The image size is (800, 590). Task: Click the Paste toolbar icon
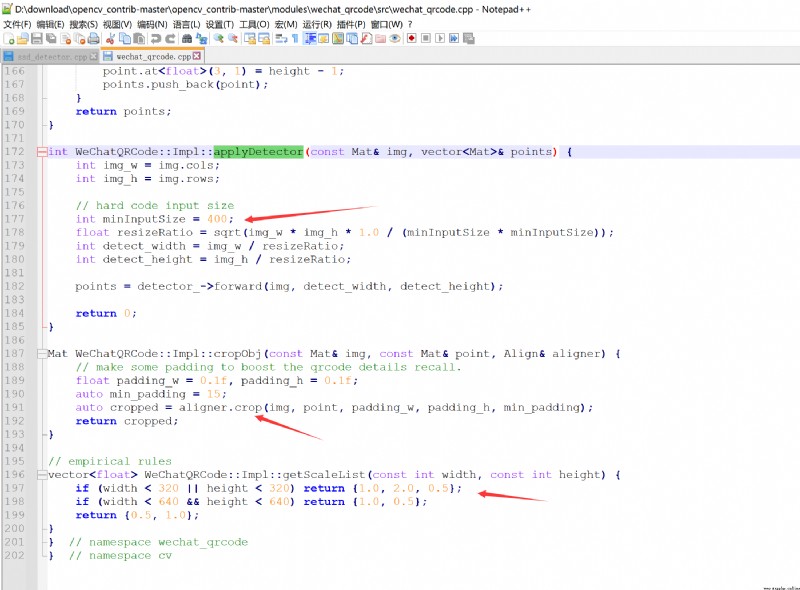point(139,39)
